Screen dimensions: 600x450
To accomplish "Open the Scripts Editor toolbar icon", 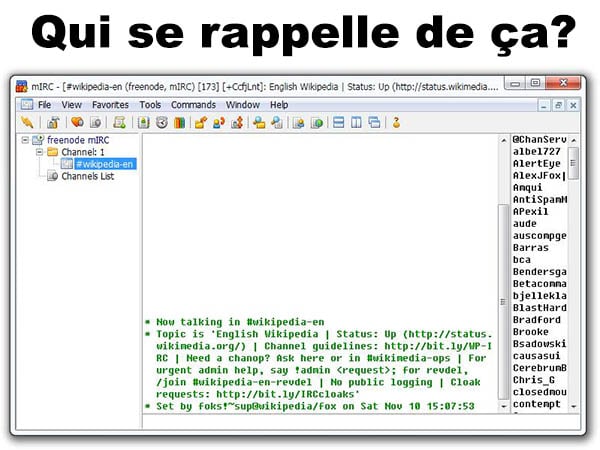I will tap(119, 122).
